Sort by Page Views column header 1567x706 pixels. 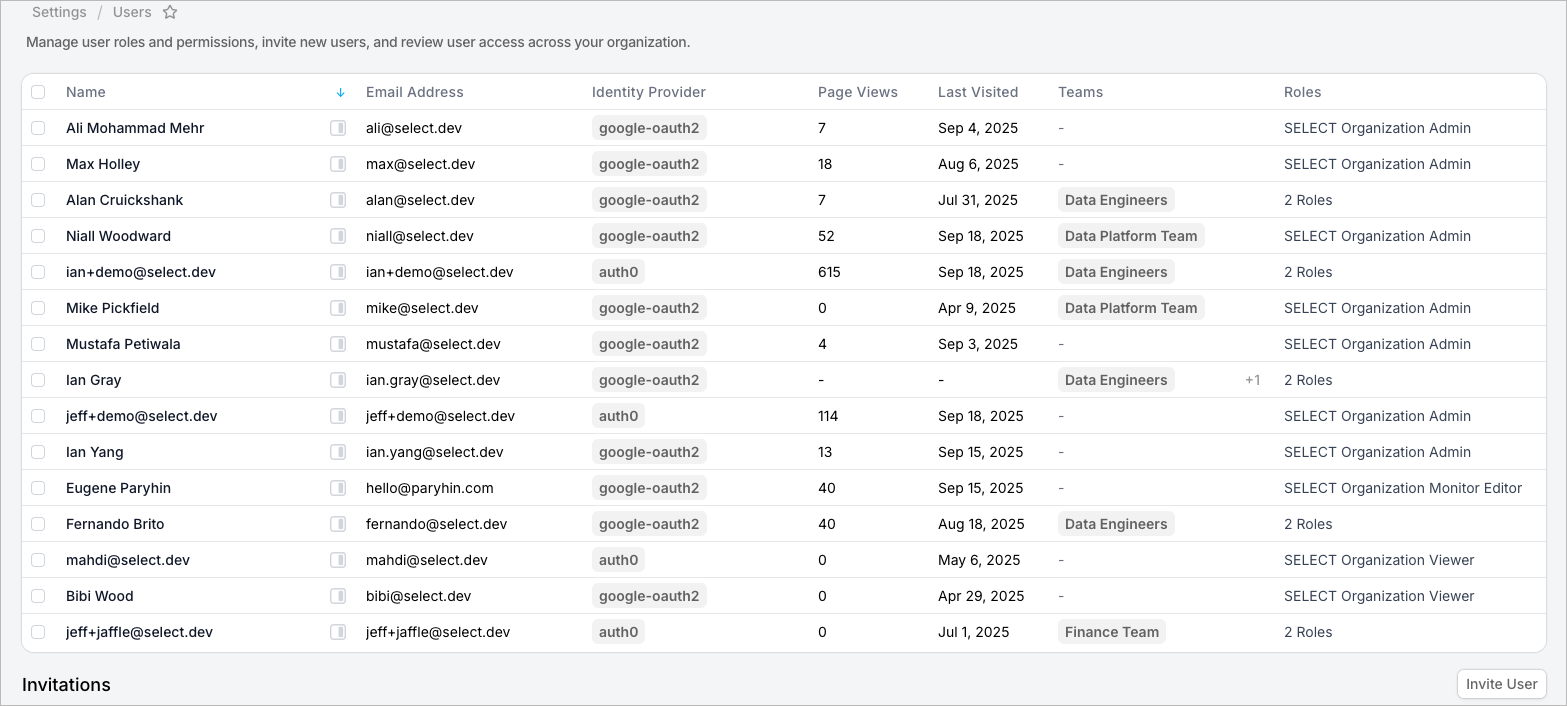click(857, 92)
